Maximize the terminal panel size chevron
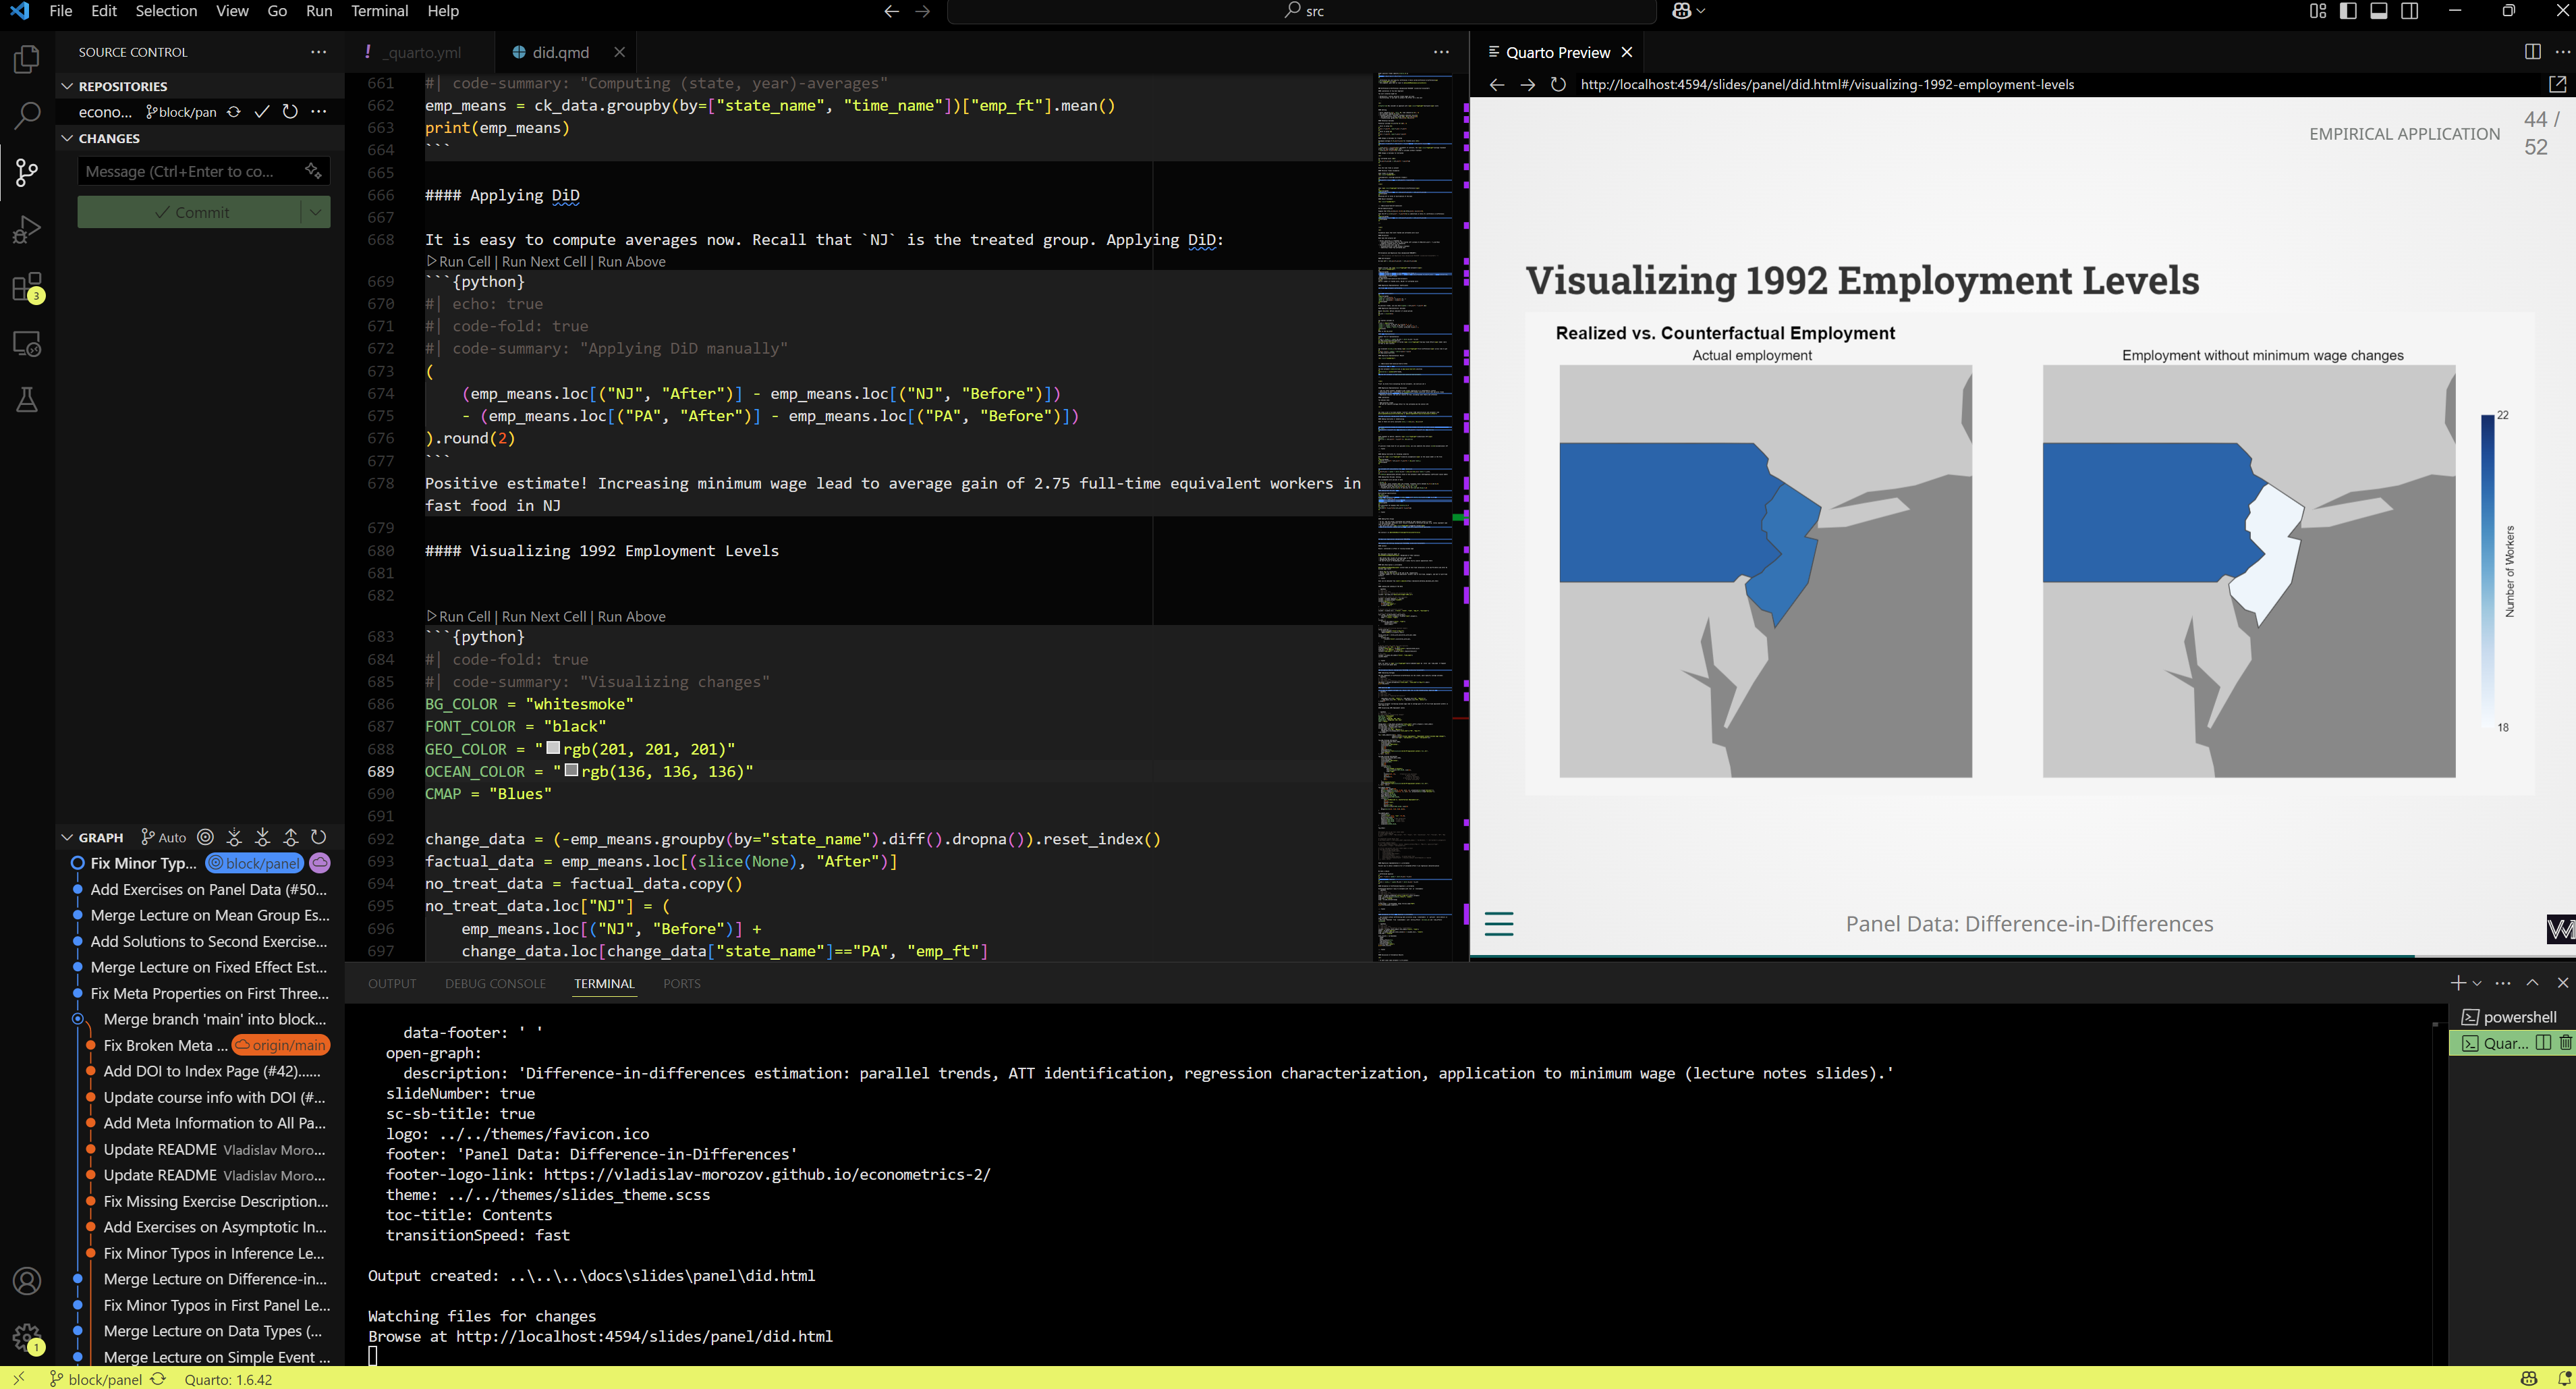The width and height of the screenshot is (2576, 1389). pos(2532,983)
